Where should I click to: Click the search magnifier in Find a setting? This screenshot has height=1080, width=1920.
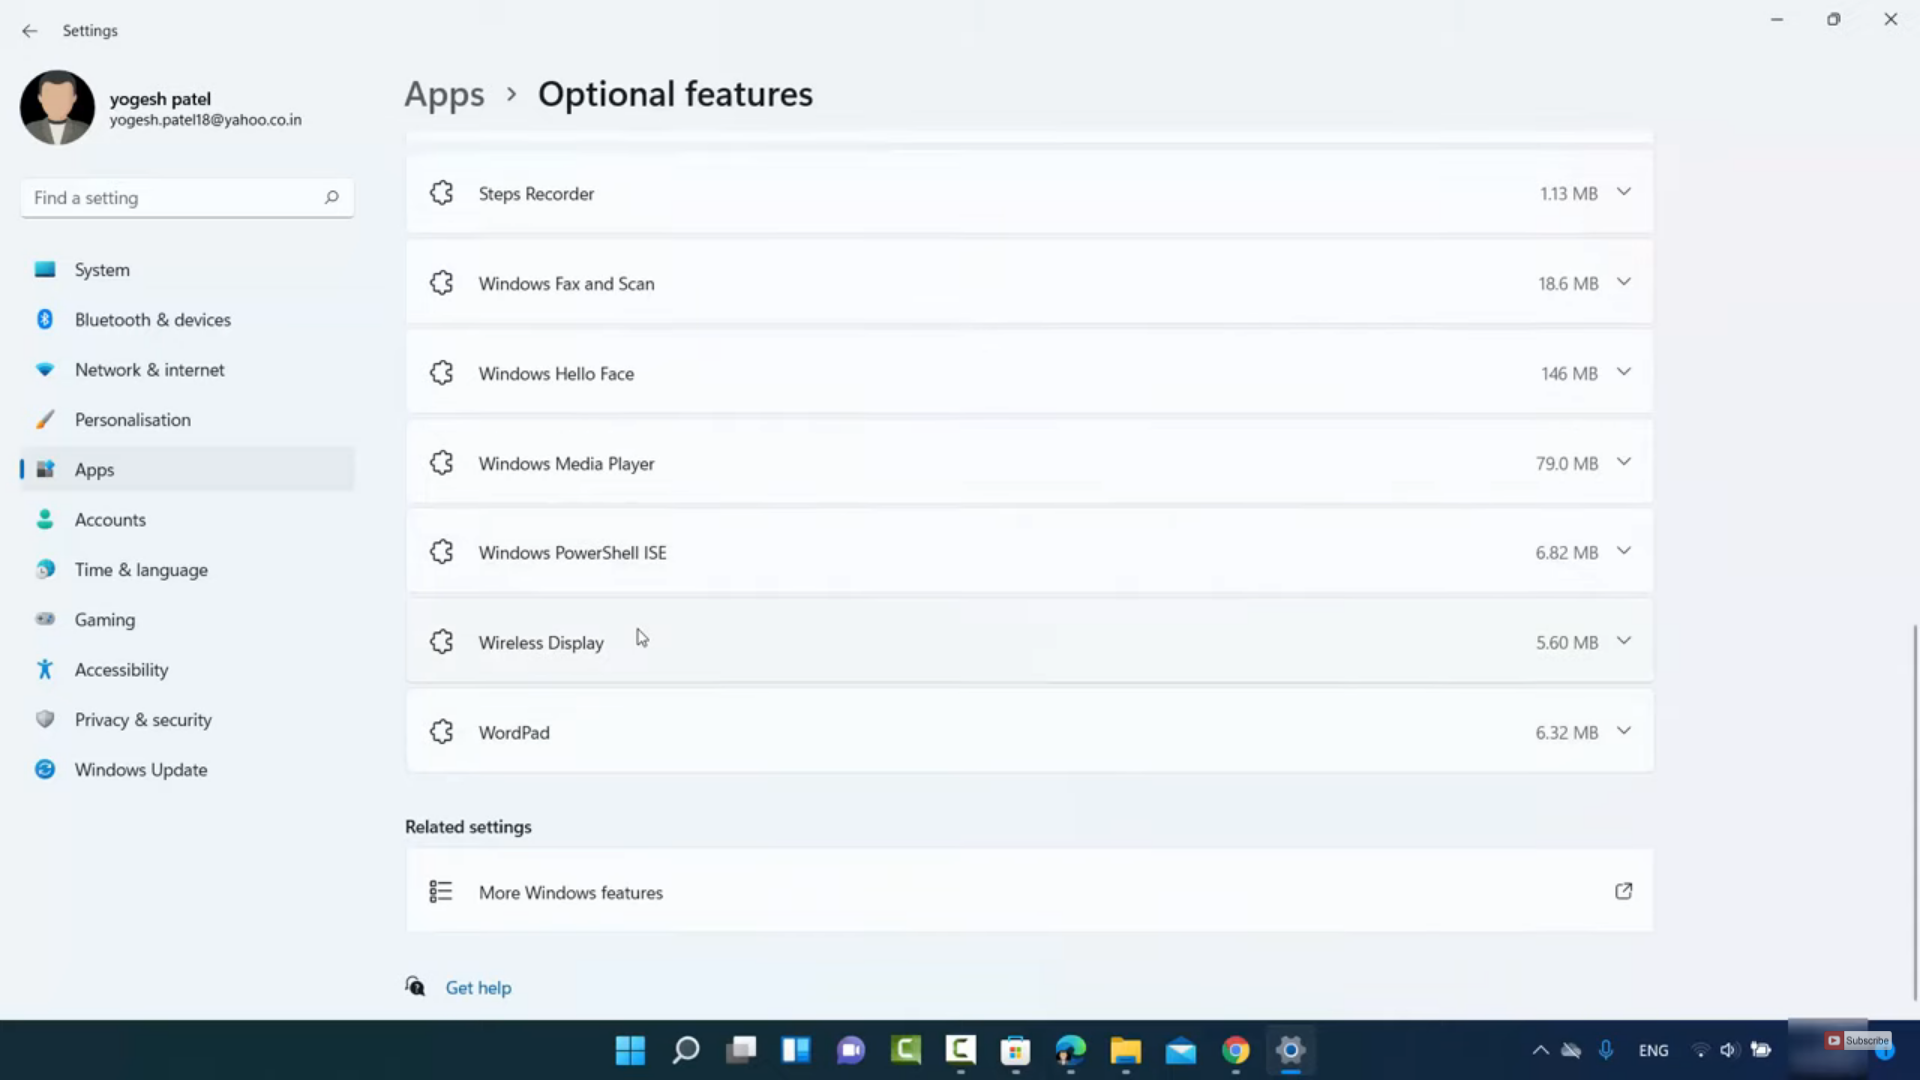(x=331, y=197)
